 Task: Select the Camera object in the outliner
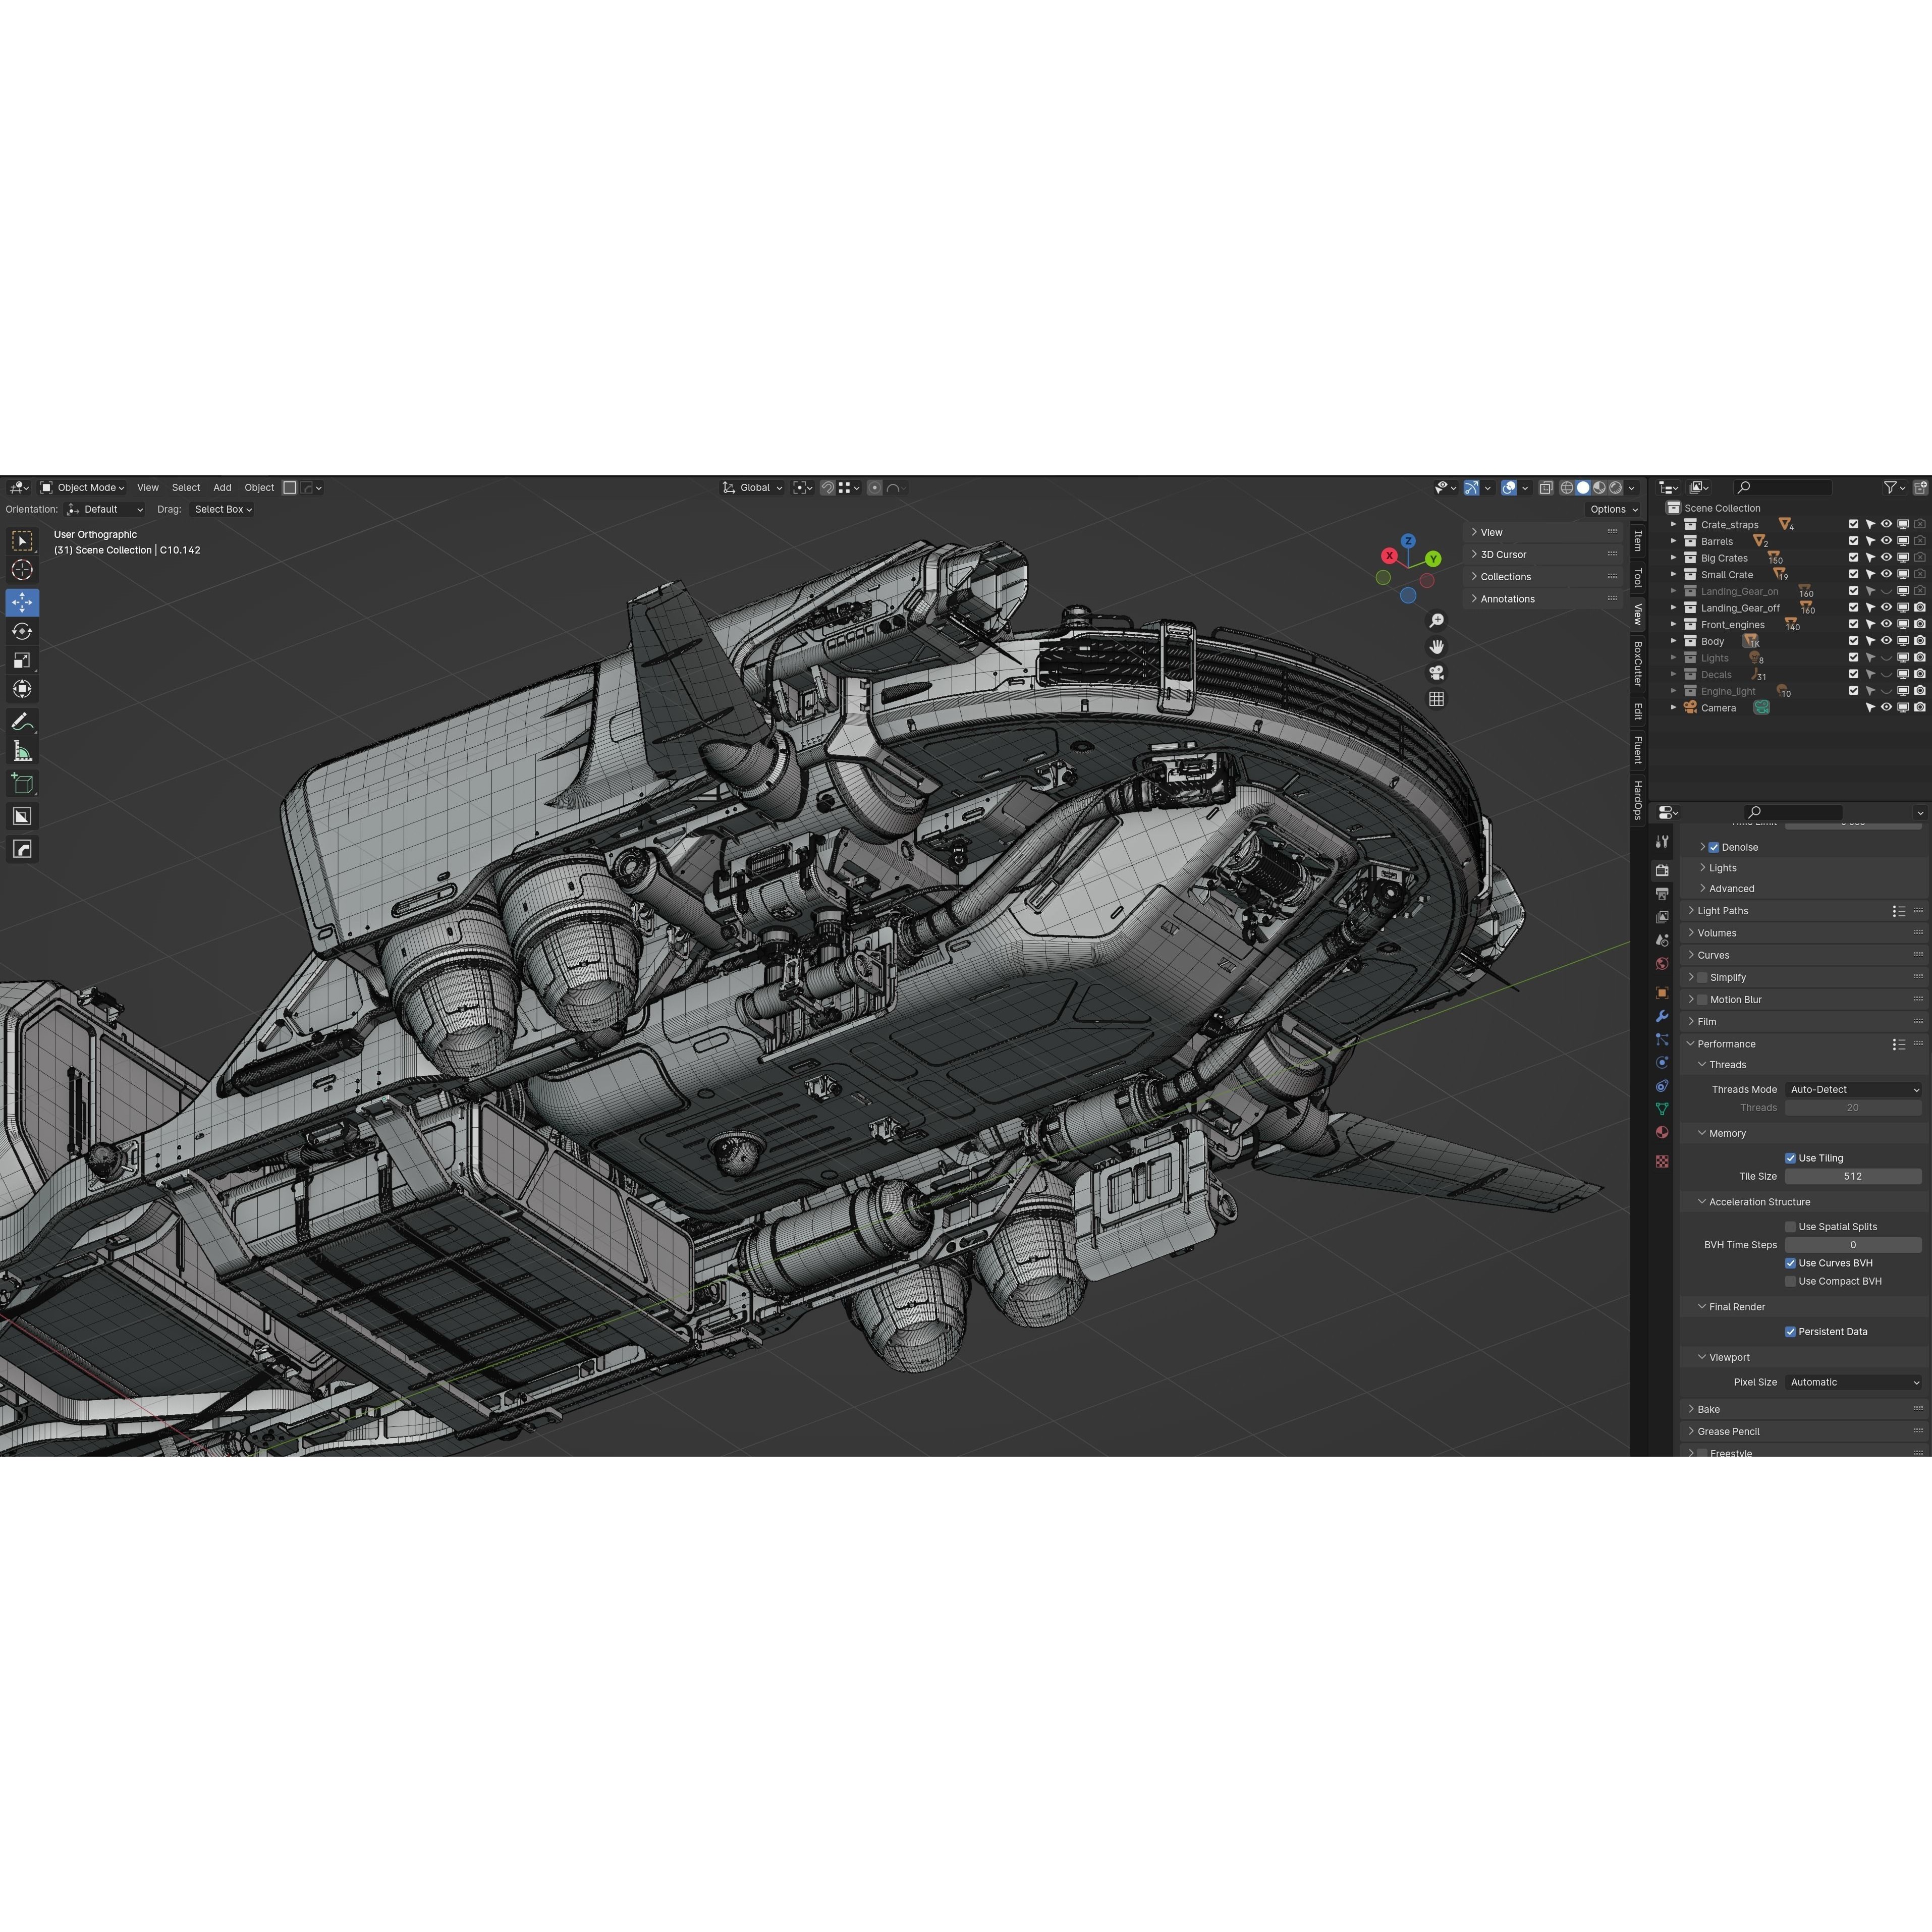[x=1718, y=708]
